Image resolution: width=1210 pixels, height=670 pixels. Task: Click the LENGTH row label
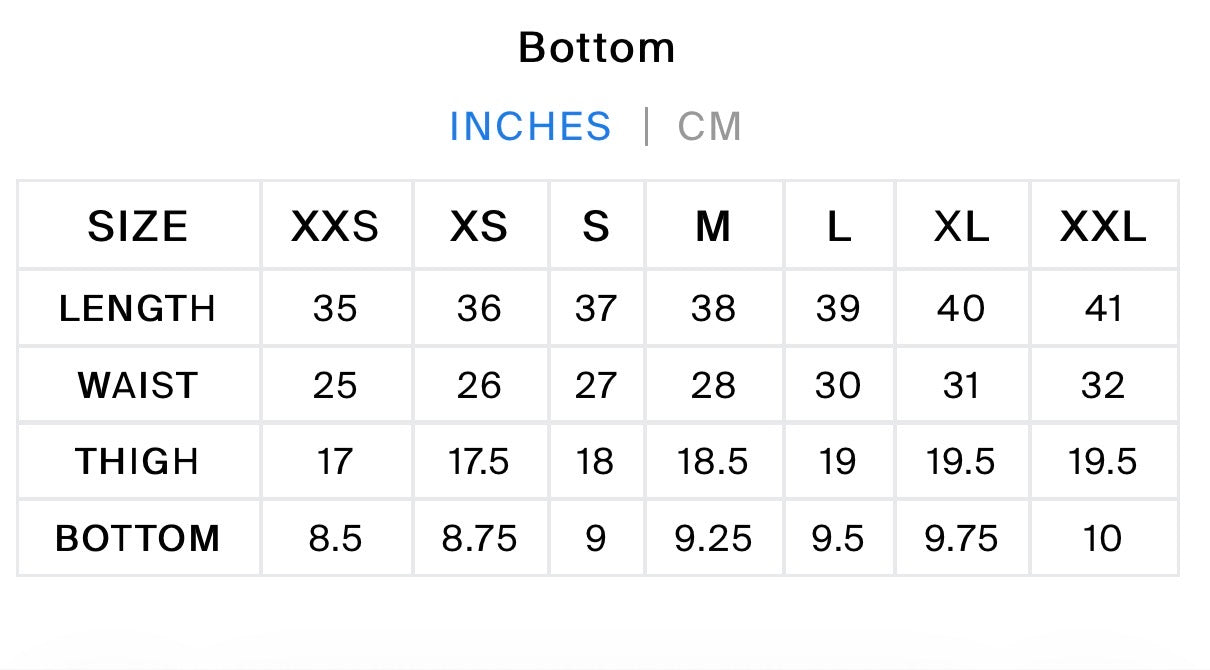click(x=138, y=309)
